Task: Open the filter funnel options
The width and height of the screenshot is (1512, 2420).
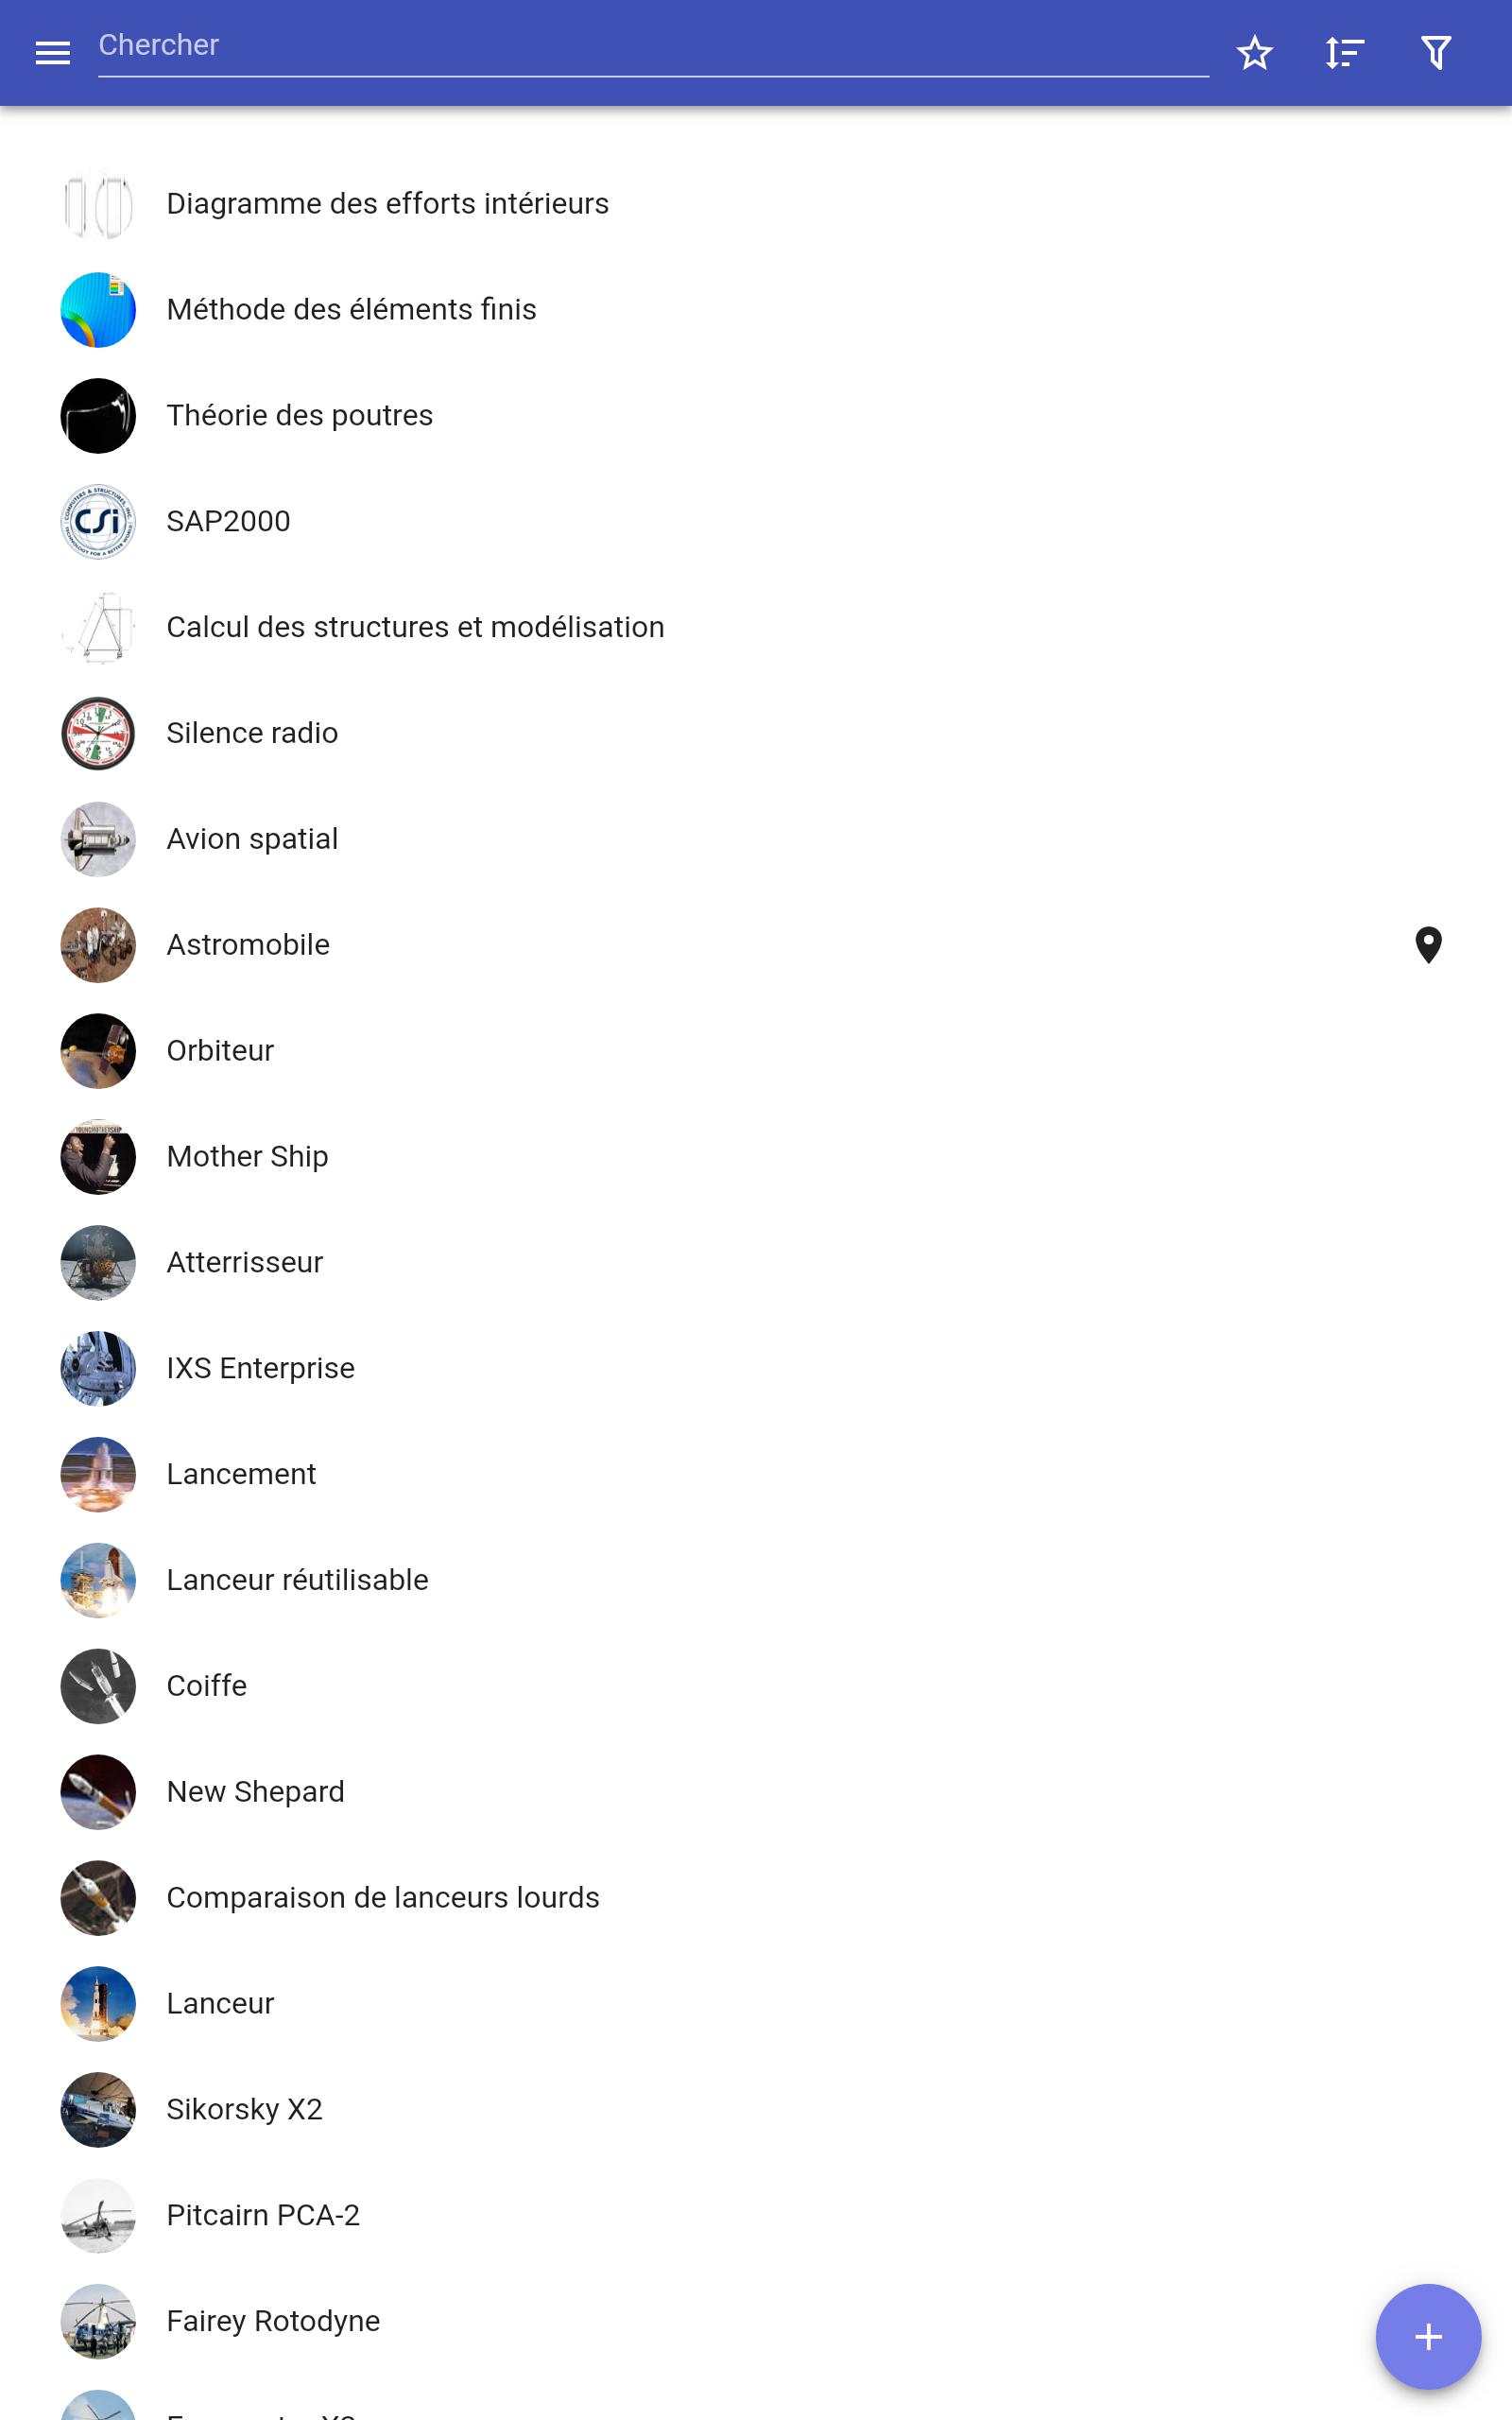Action: click(x=1436, y=53)
